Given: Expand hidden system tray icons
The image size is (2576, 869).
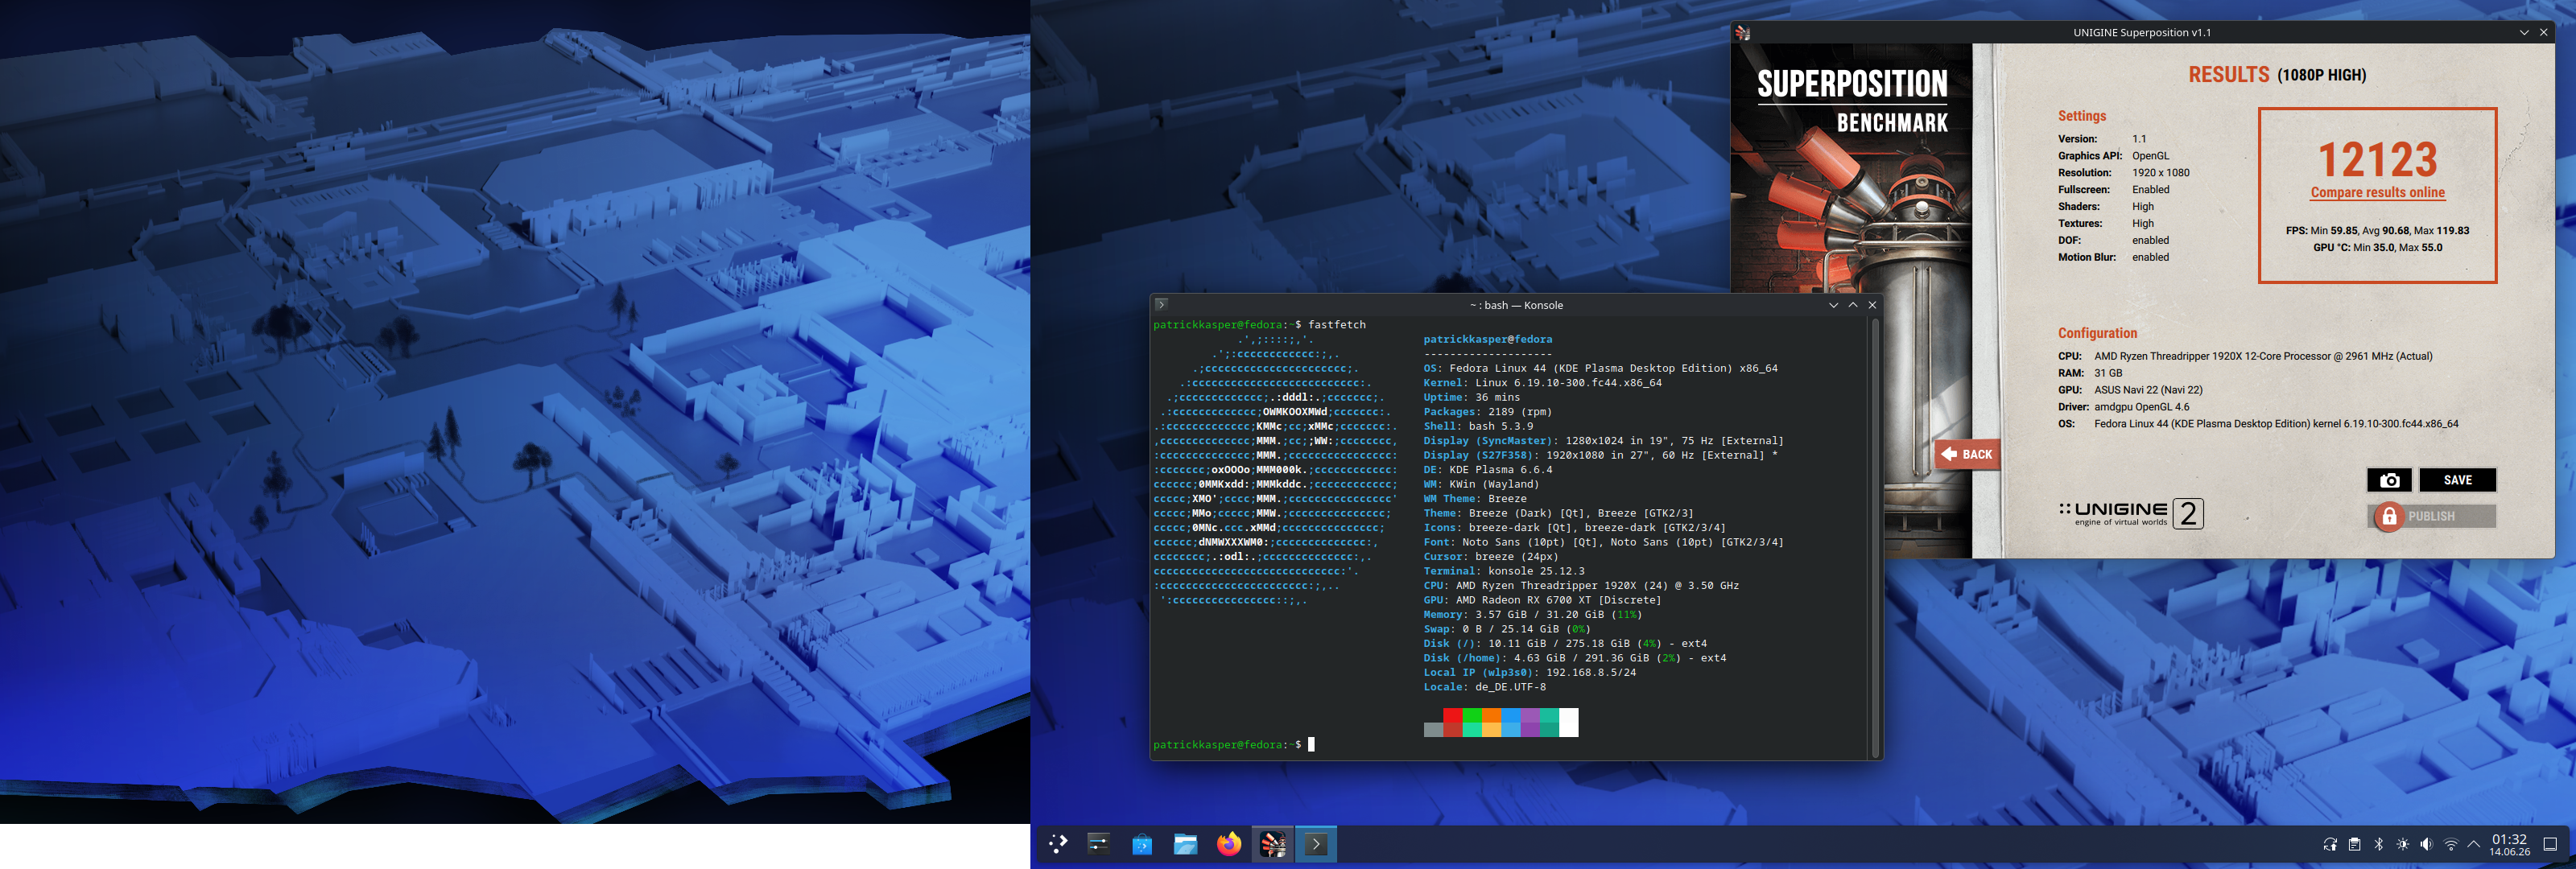Looking at the screenshot, I should [x=2474, y=844].
